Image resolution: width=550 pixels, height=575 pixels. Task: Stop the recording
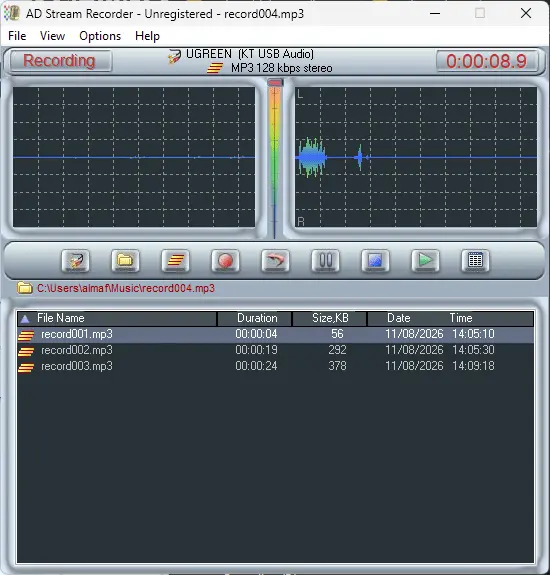pyautogui.click(x=375, y=261)
